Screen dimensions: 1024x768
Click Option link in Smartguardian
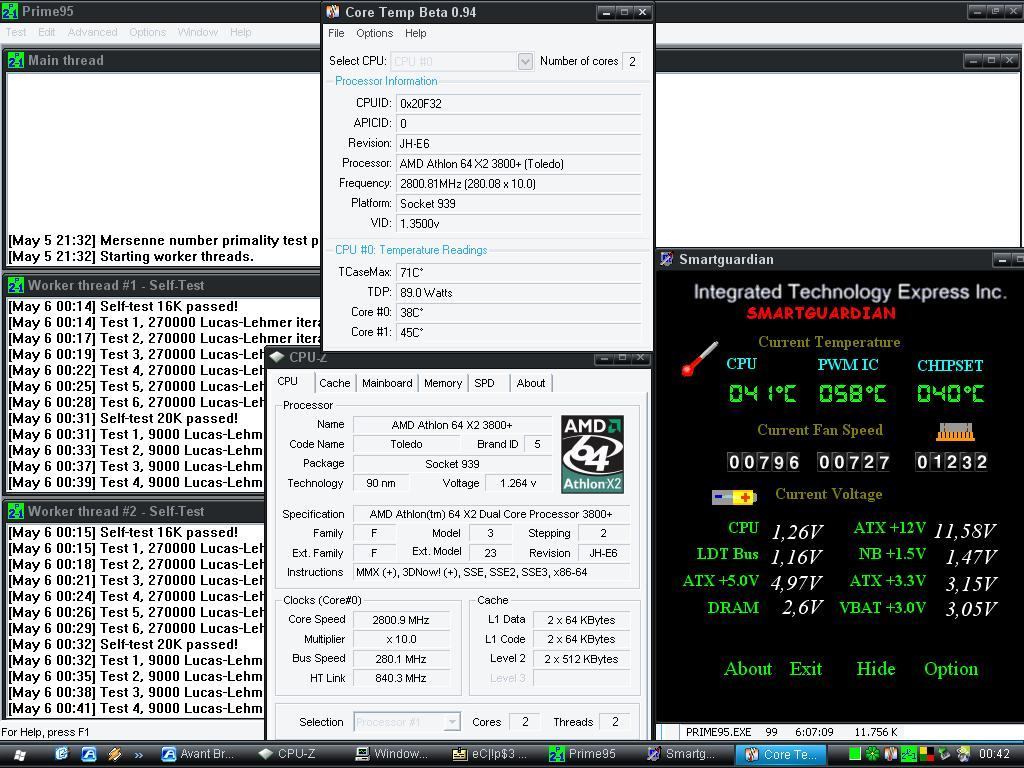951,669
